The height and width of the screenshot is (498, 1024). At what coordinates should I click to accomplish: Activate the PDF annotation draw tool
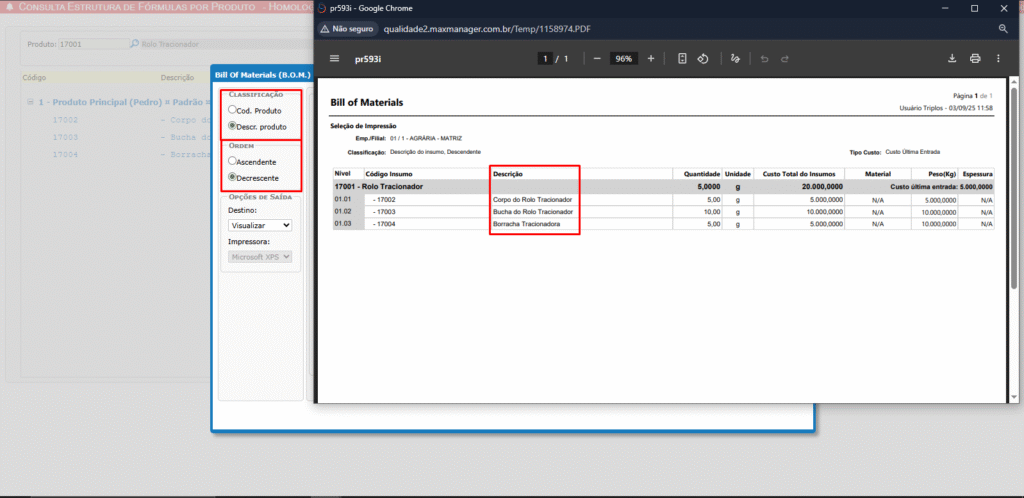tap(735, 59)
